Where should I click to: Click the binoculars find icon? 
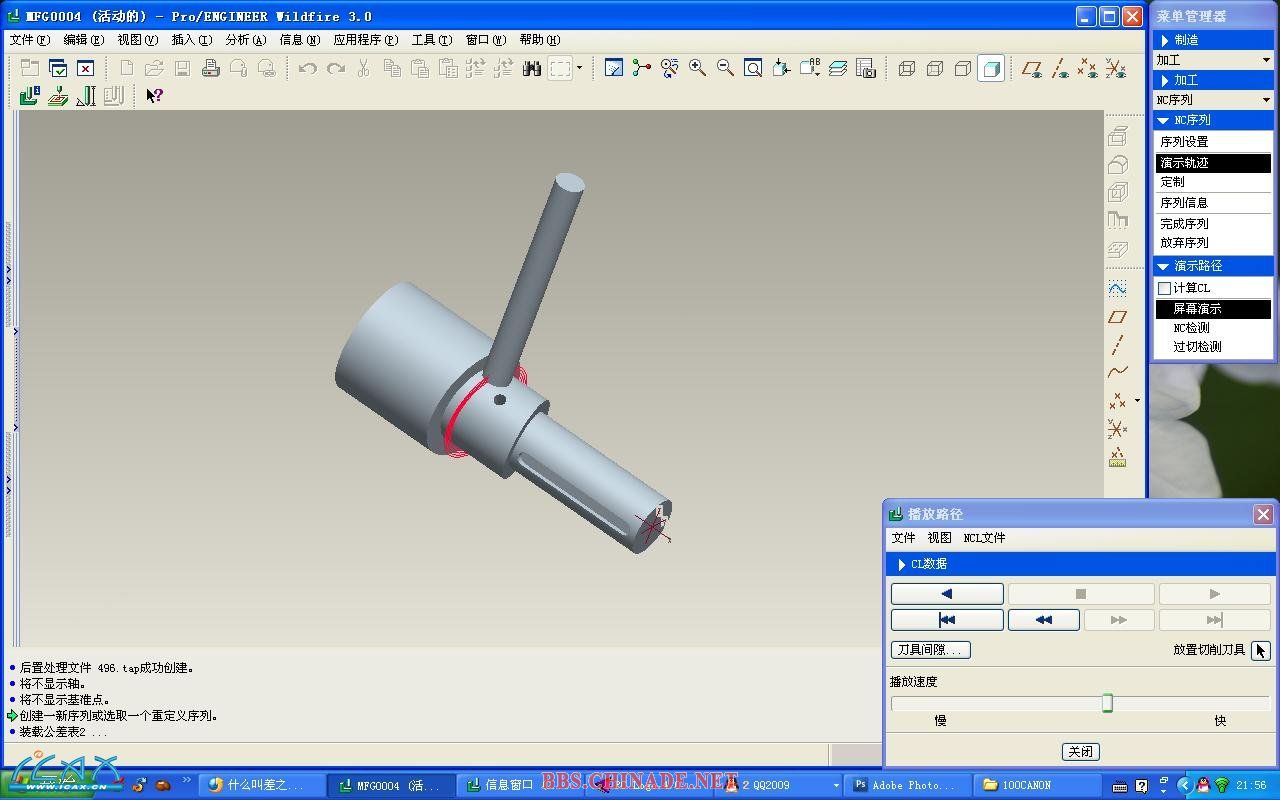[x=531, y=68]
